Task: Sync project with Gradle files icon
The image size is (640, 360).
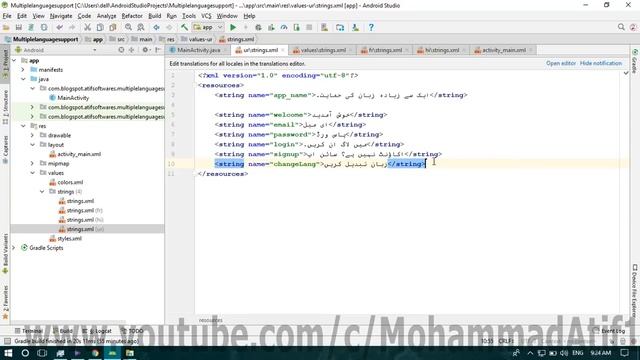Action: (340, 27)
